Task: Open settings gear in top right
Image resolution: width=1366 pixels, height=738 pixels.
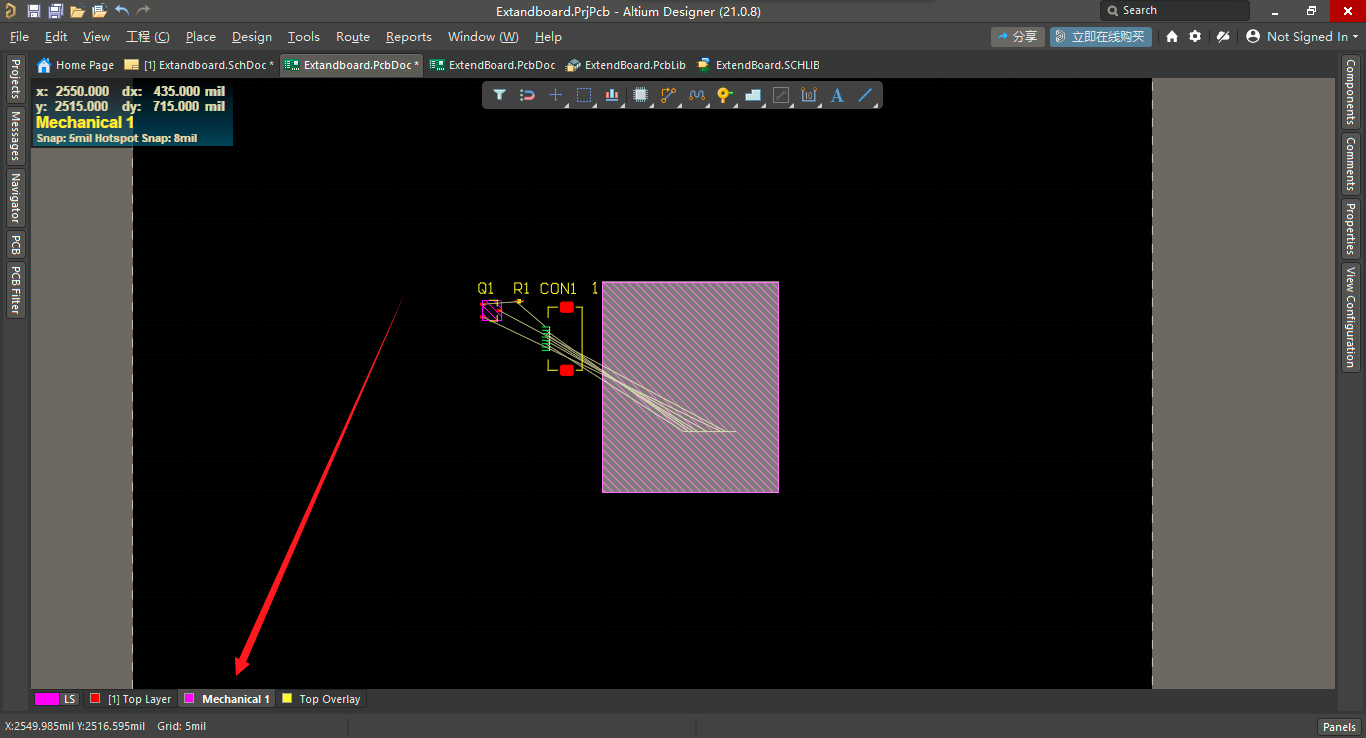Action: click(x=1195, y=36)
